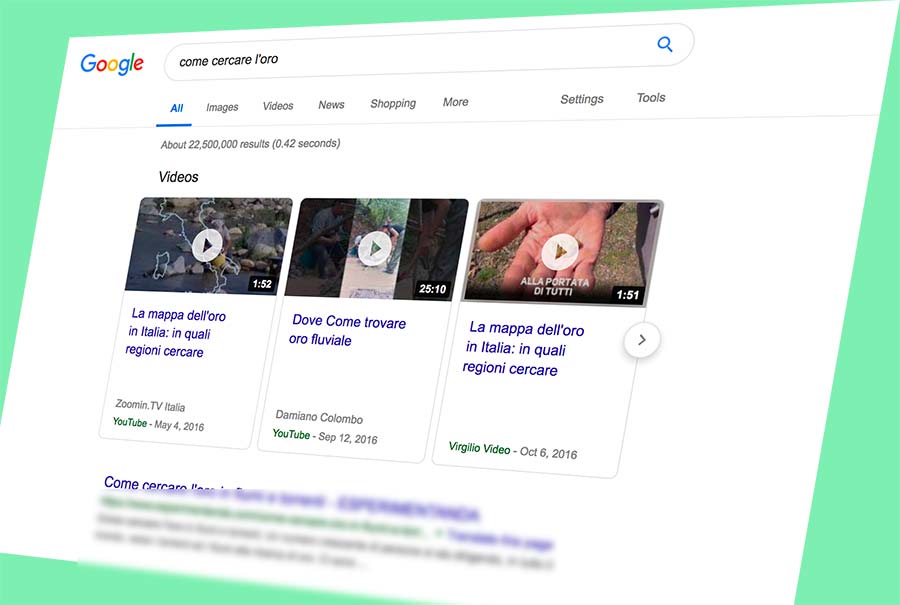
Task: Click 'Virgilio Video - Oct 6, 2016' source text
Action: point(513,451)
